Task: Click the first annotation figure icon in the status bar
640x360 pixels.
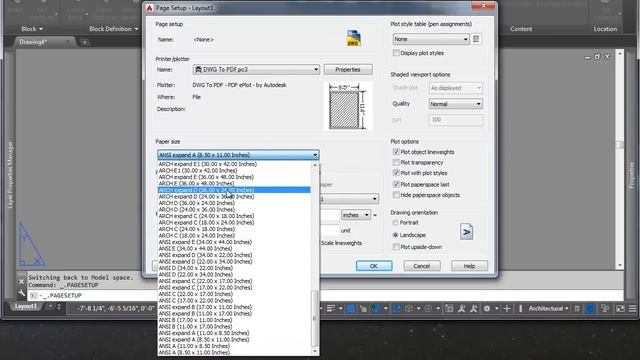Action: click(462, 309)
